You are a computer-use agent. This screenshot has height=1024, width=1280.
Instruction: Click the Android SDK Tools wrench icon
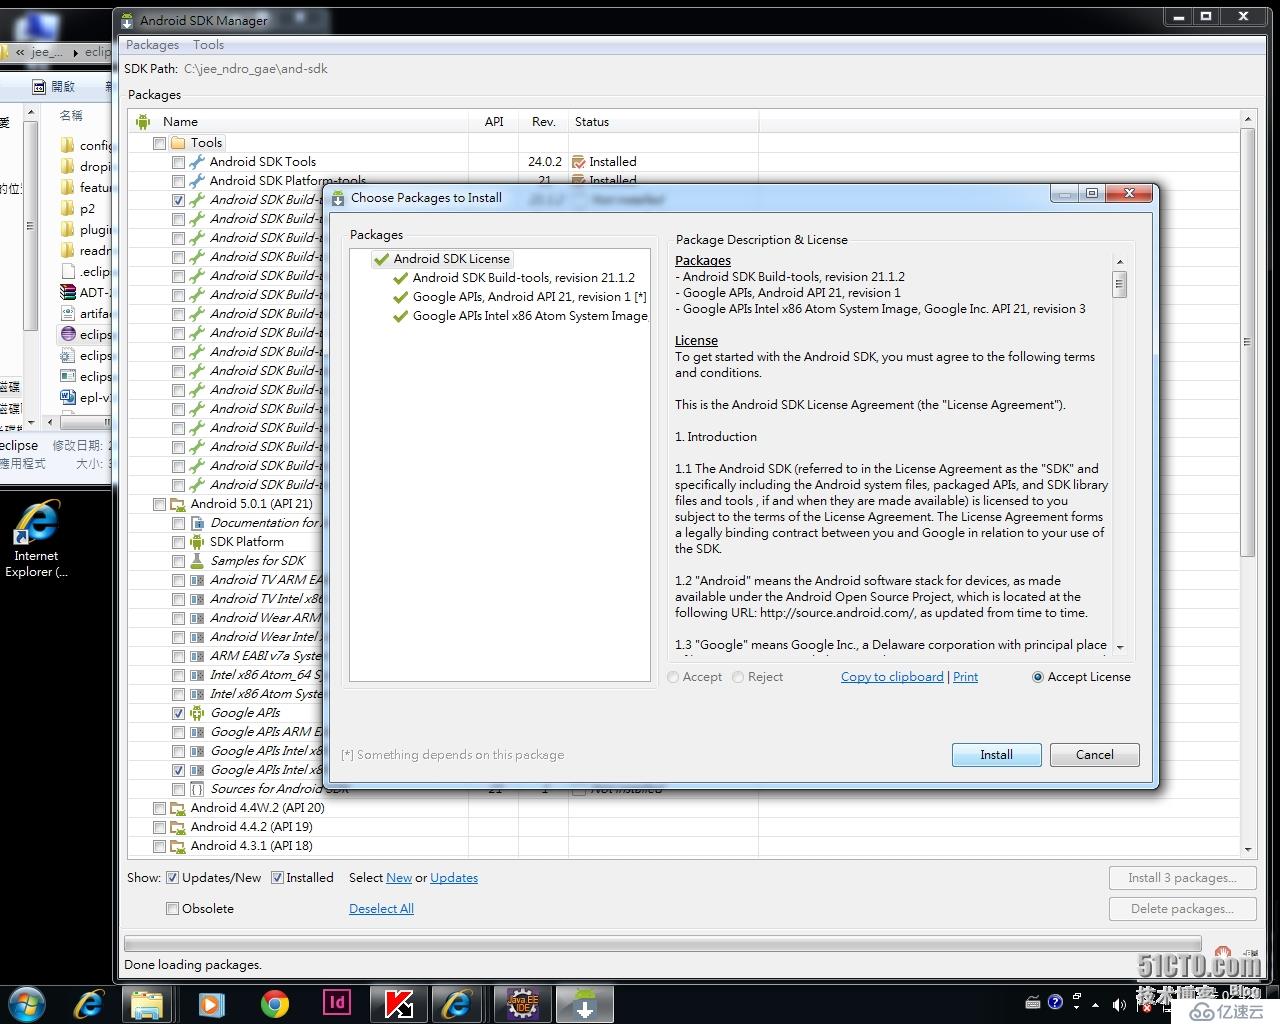[197, 162]
